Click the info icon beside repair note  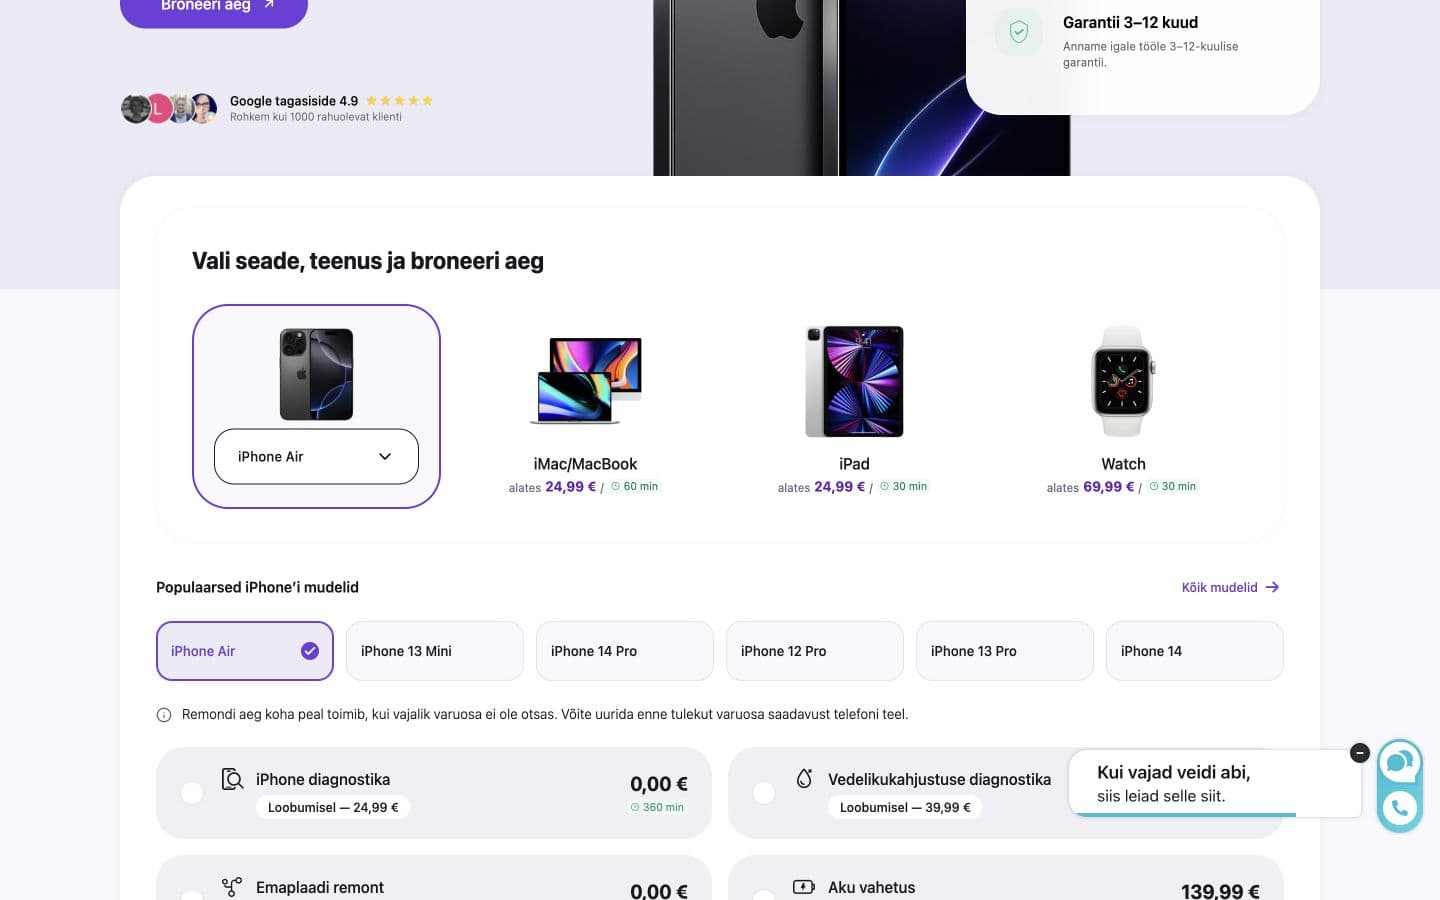[x=164, y=715]
